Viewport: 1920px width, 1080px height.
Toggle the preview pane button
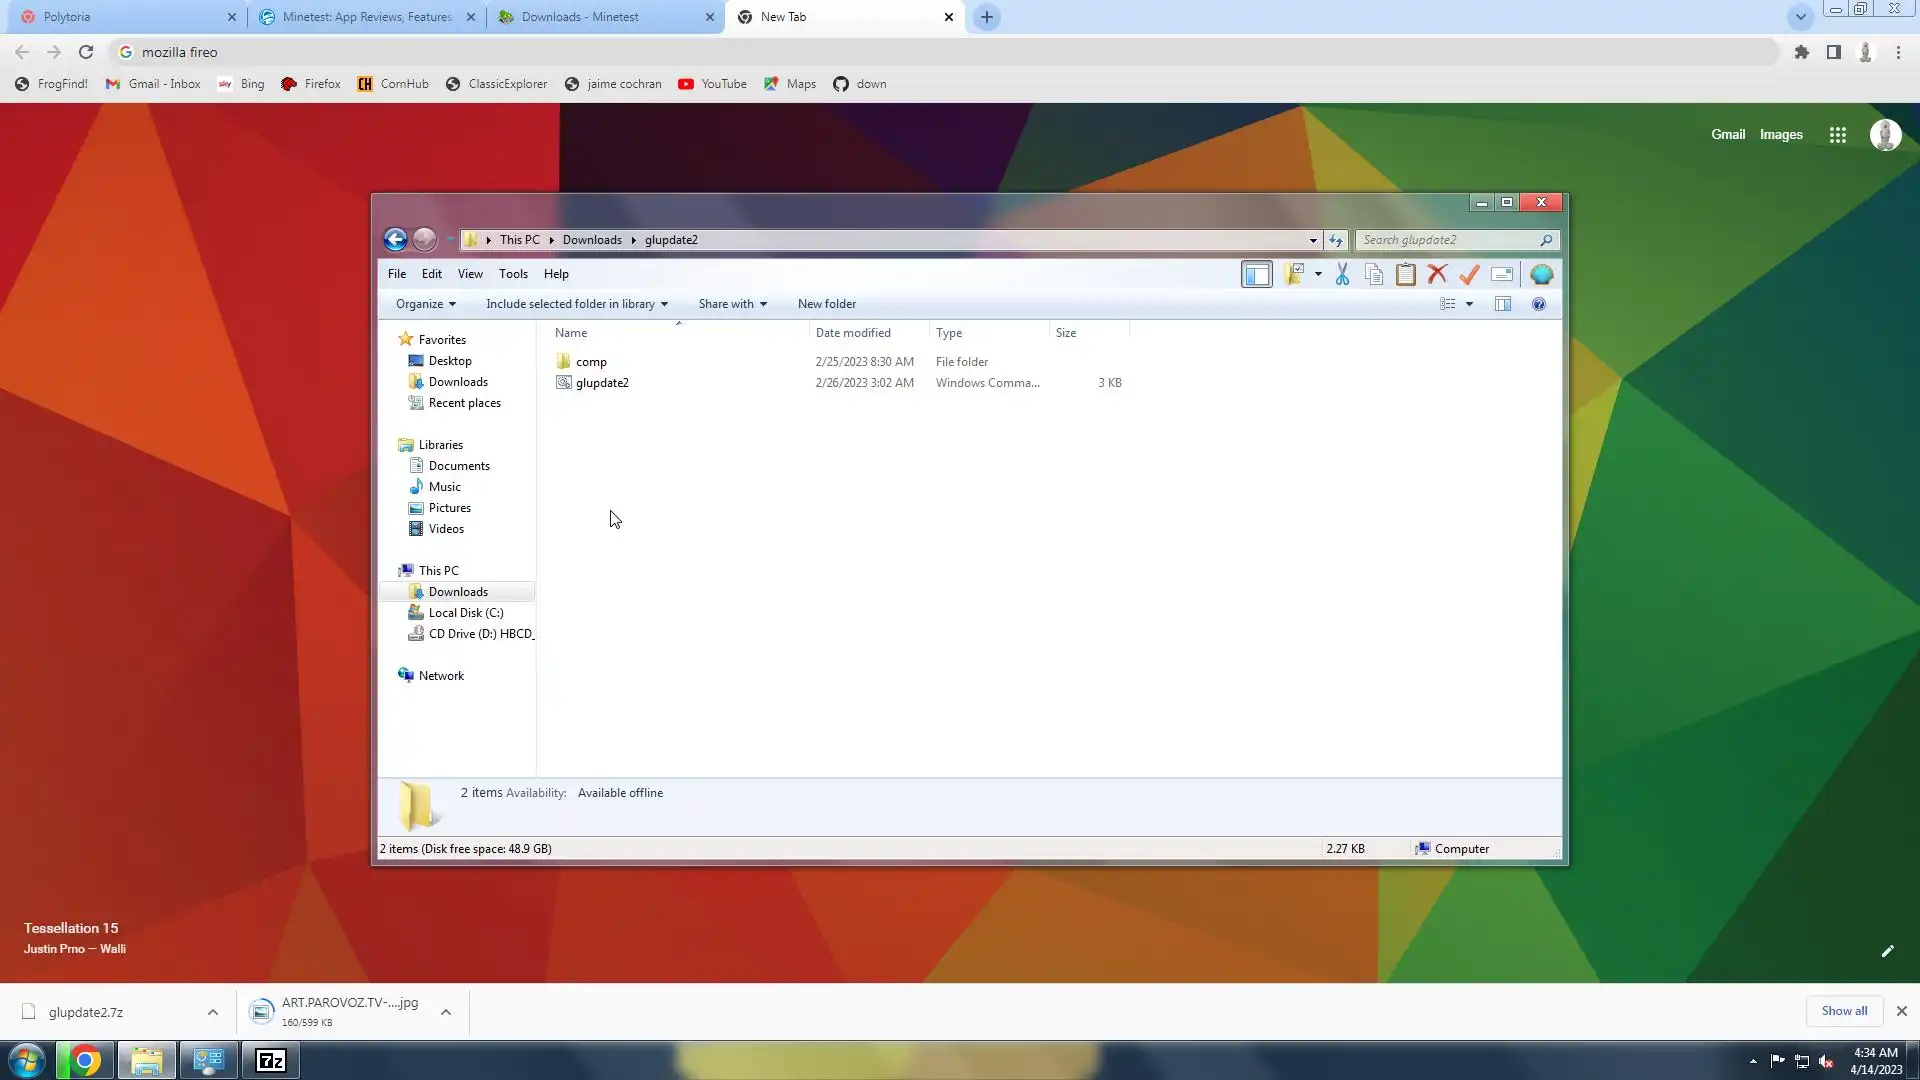pyautogui.click(x=1503, y=304)
